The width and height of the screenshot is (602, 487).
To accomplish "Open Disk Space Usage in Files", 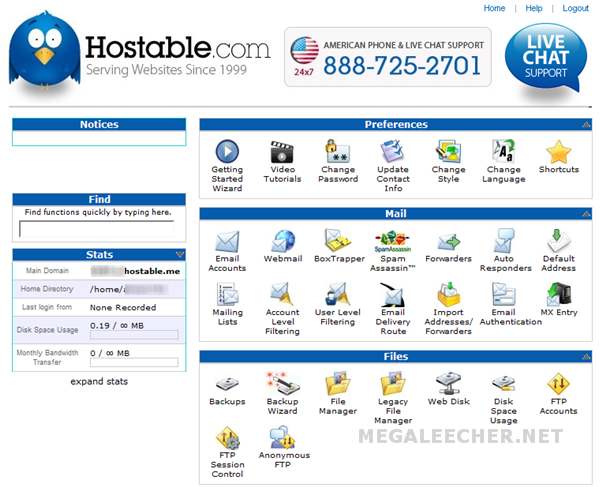I will tap(504, 398).
